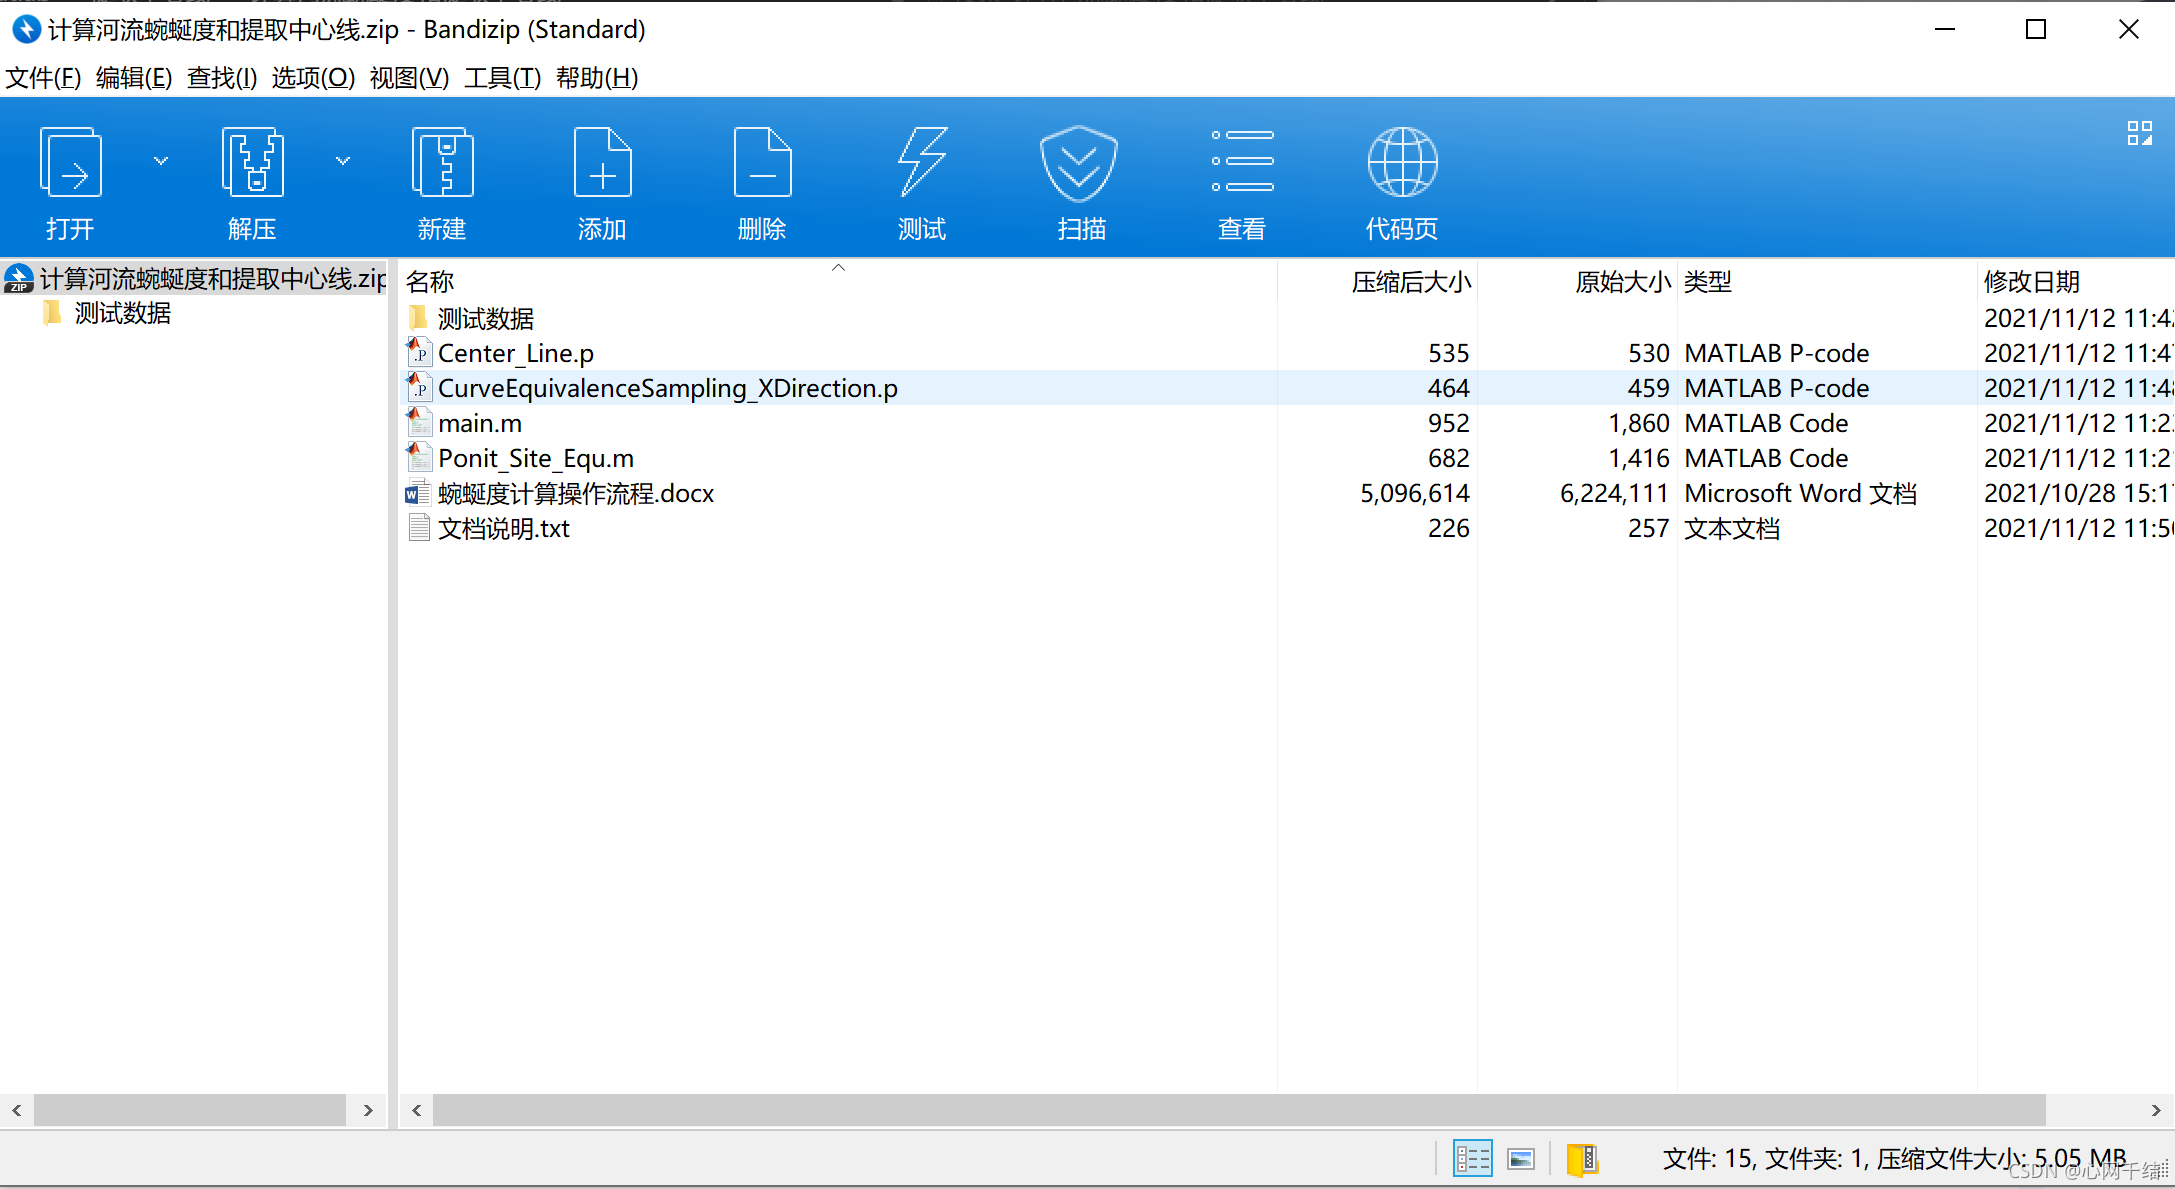Sort files by 压缩后大小 column header
Viewport: 2175px width, 1189px height.
pyautogui.click(x=1410, y=282)
